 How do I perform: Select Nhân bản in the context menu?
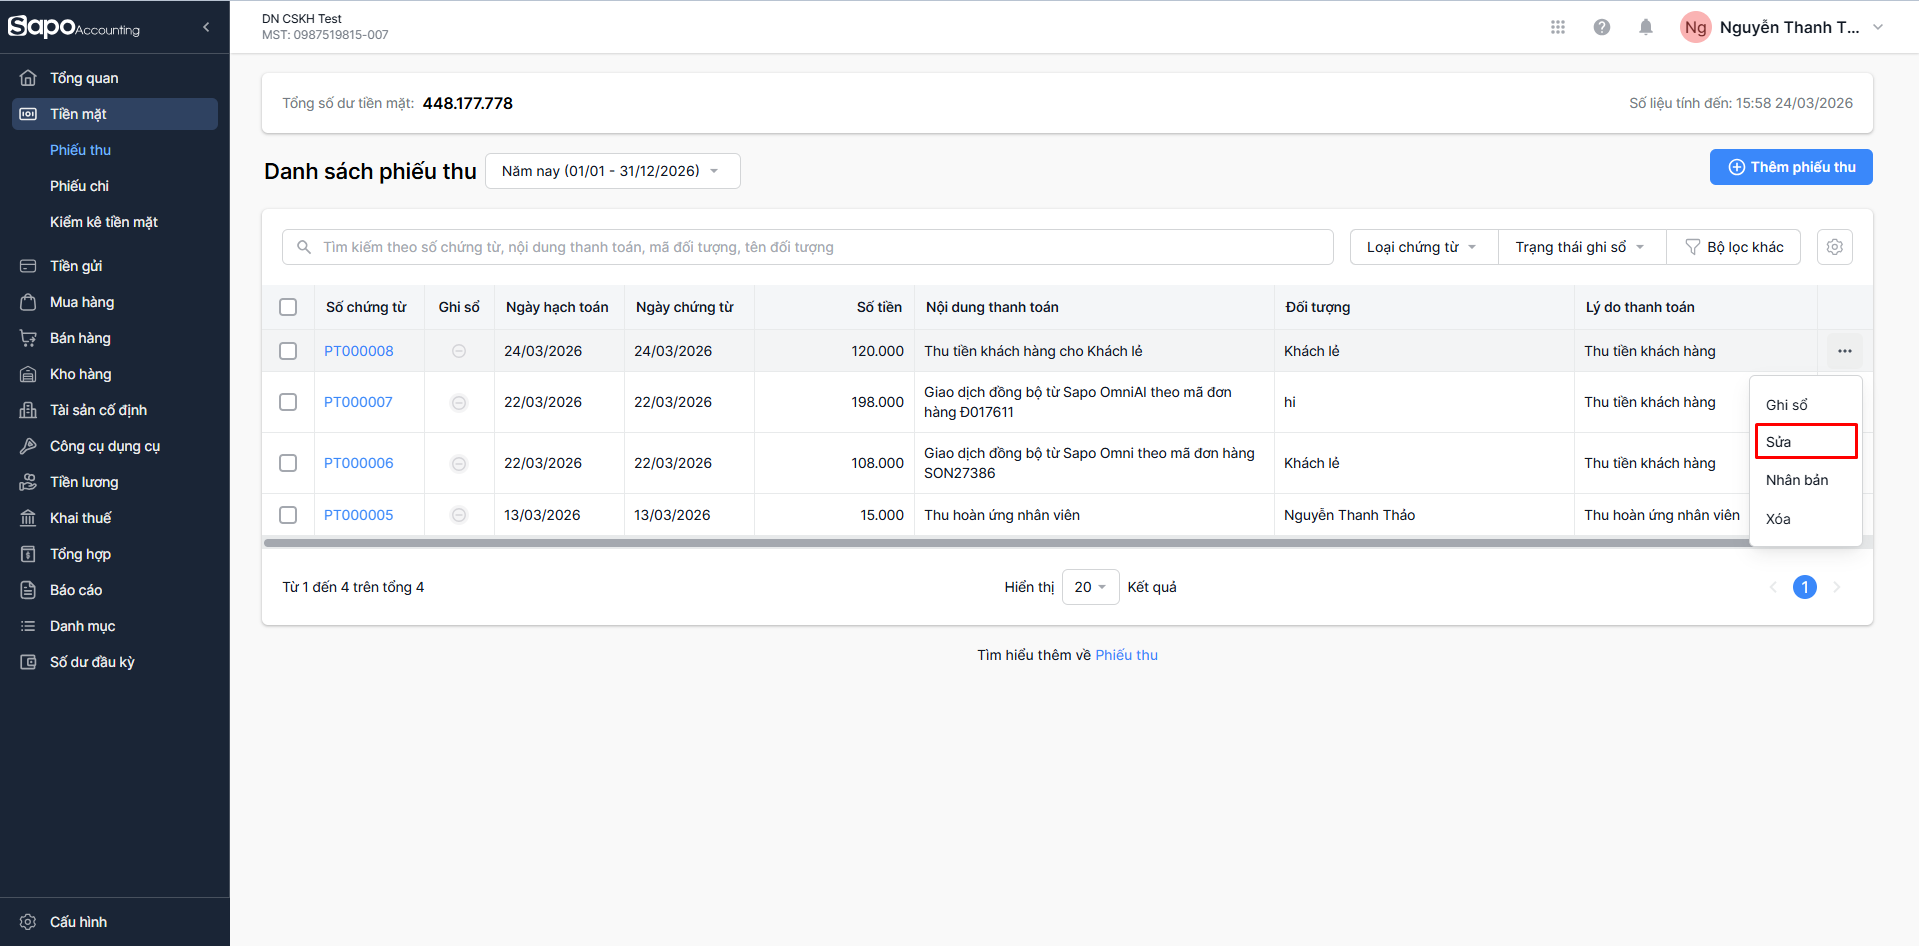pos(1797,480)
